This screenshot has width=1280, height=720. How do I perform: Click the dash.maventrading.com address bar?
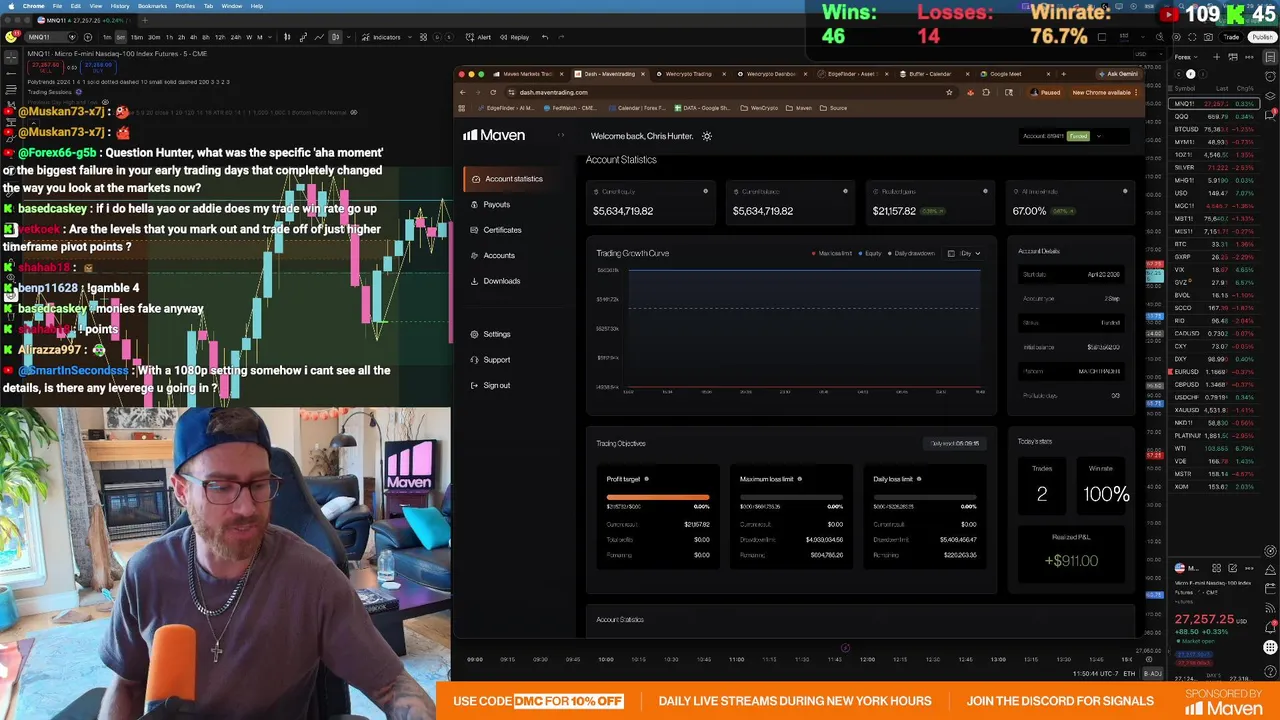tap(730, 92)
